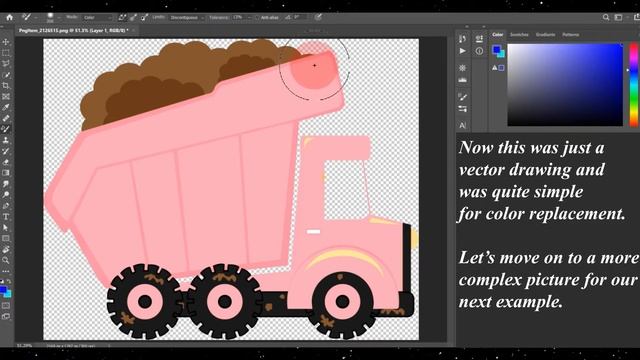Change screen mode at toolbar bottom
The width and height of the screenshot is (640, 360).
pos(6,316)
